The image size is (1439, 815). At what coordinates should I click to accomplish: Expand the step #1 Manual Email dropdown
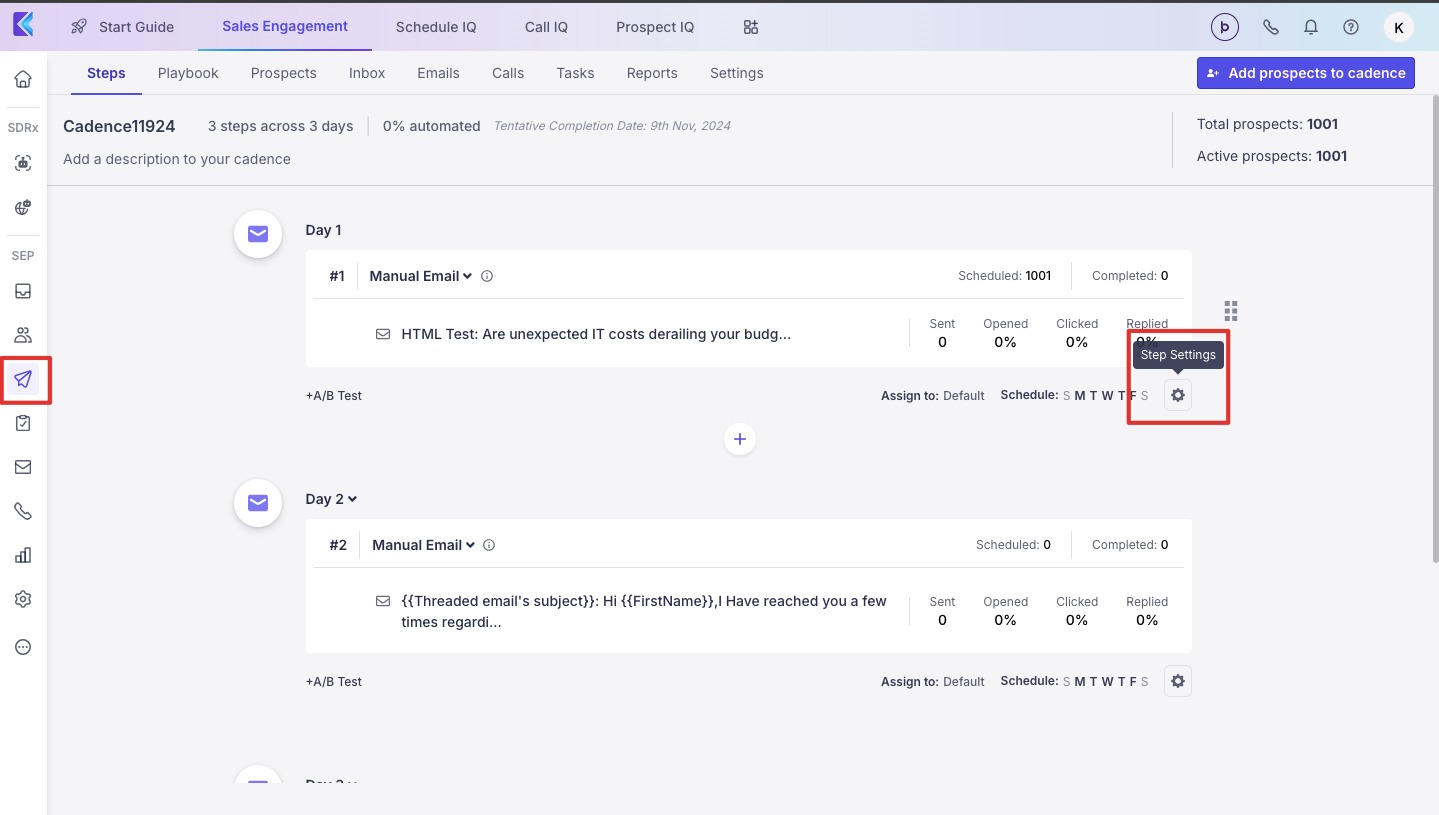pos(421,276)
